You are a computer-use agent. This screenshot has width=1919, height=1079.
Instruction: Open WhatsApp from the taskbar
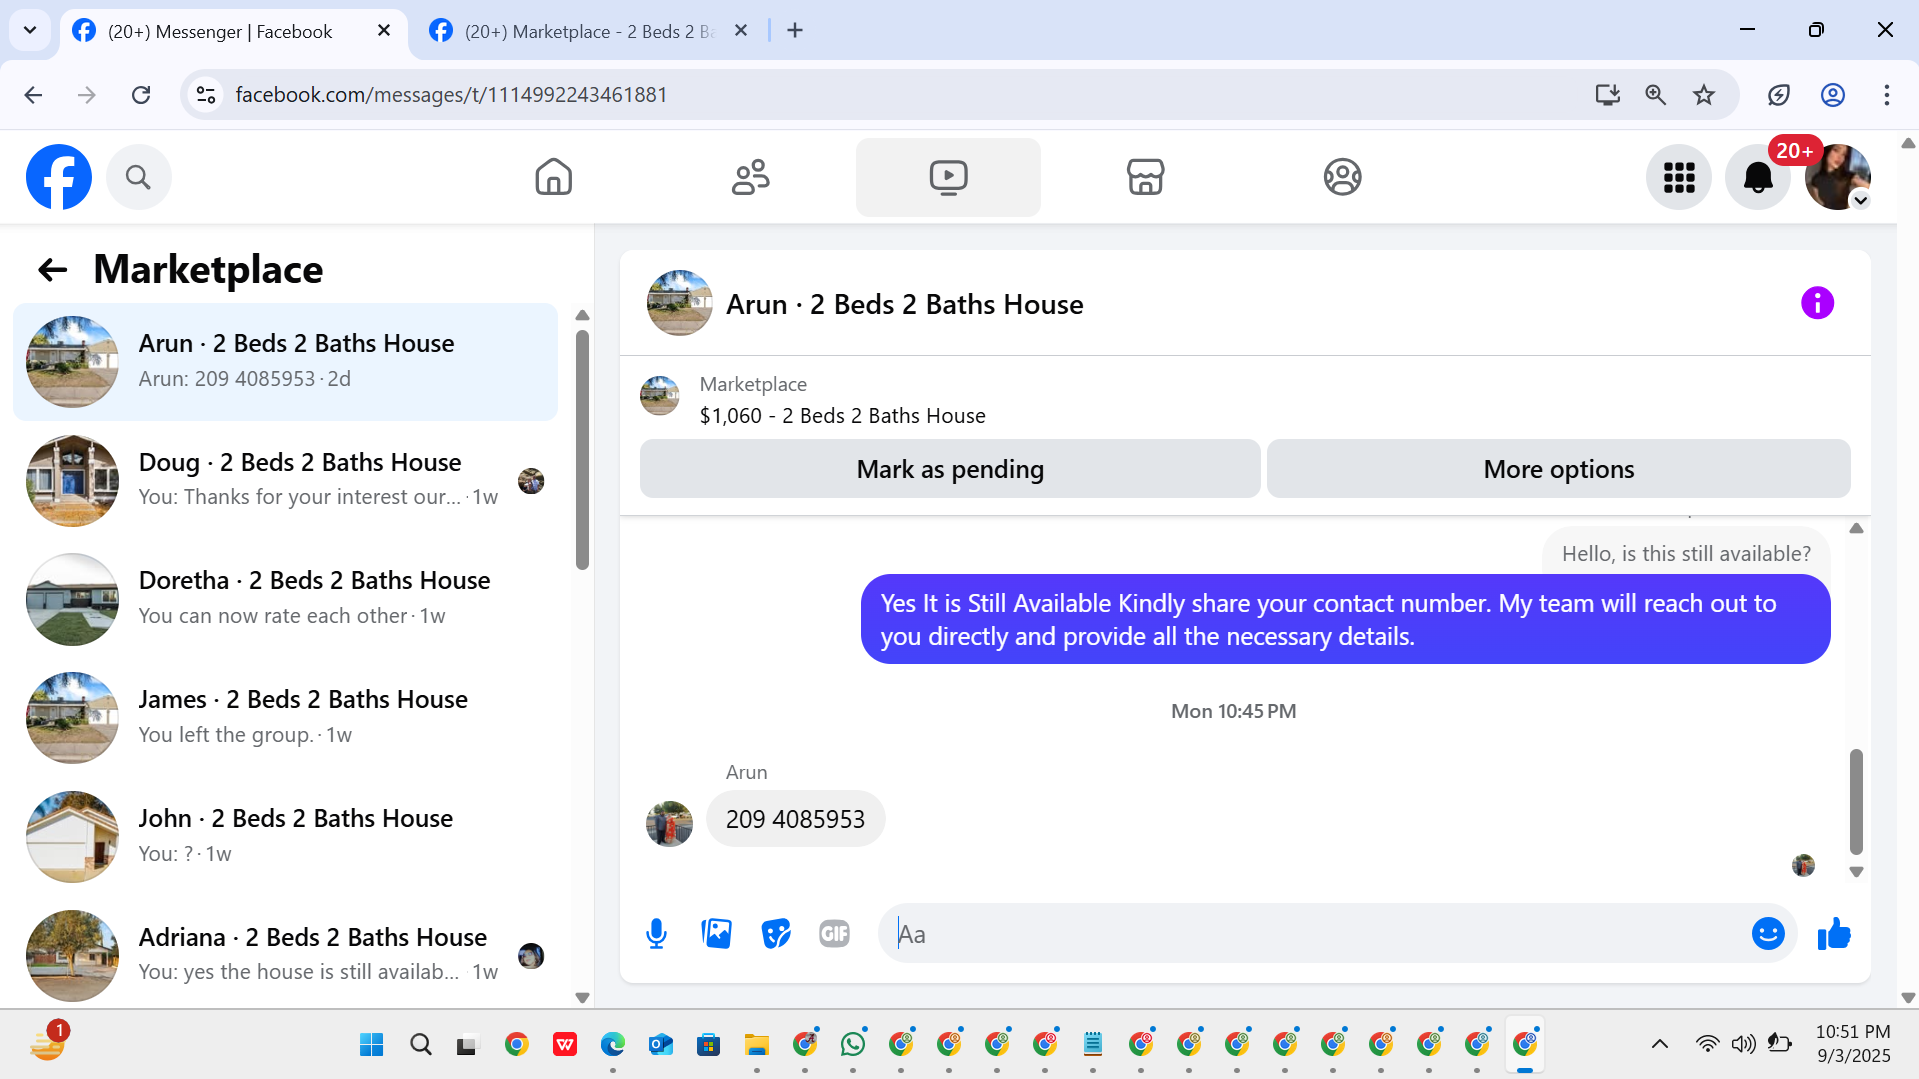853,1045
